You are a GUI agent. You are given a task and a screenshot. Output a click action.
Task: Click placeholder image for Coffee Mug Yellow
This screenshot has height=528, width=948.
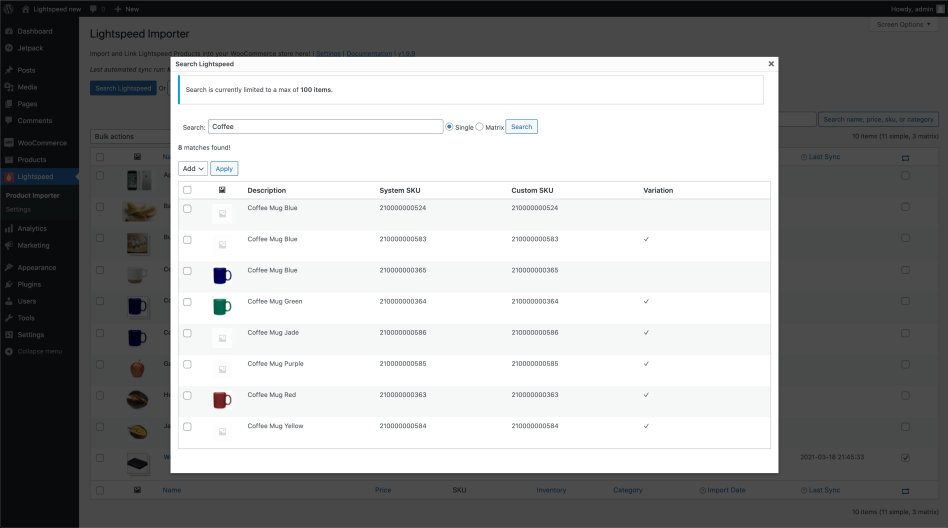222,431
